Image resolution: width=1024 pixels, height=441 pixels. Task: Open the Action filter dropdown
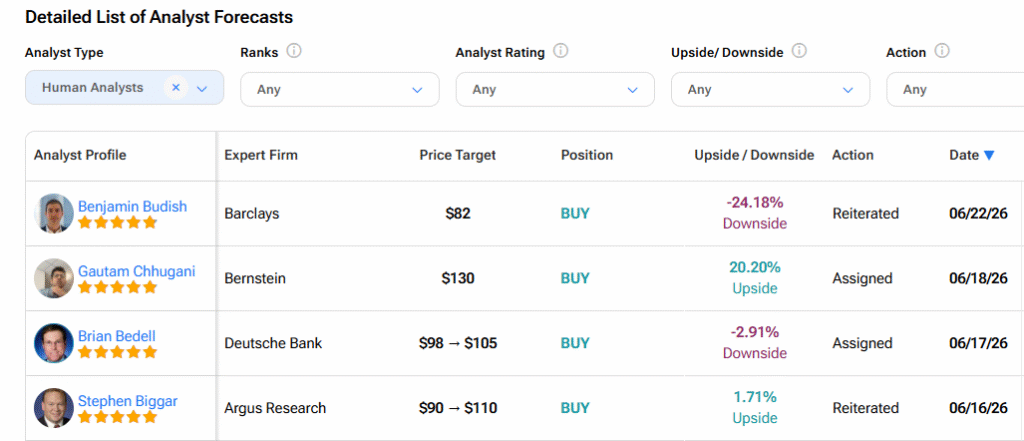click(x=955, y=90)
